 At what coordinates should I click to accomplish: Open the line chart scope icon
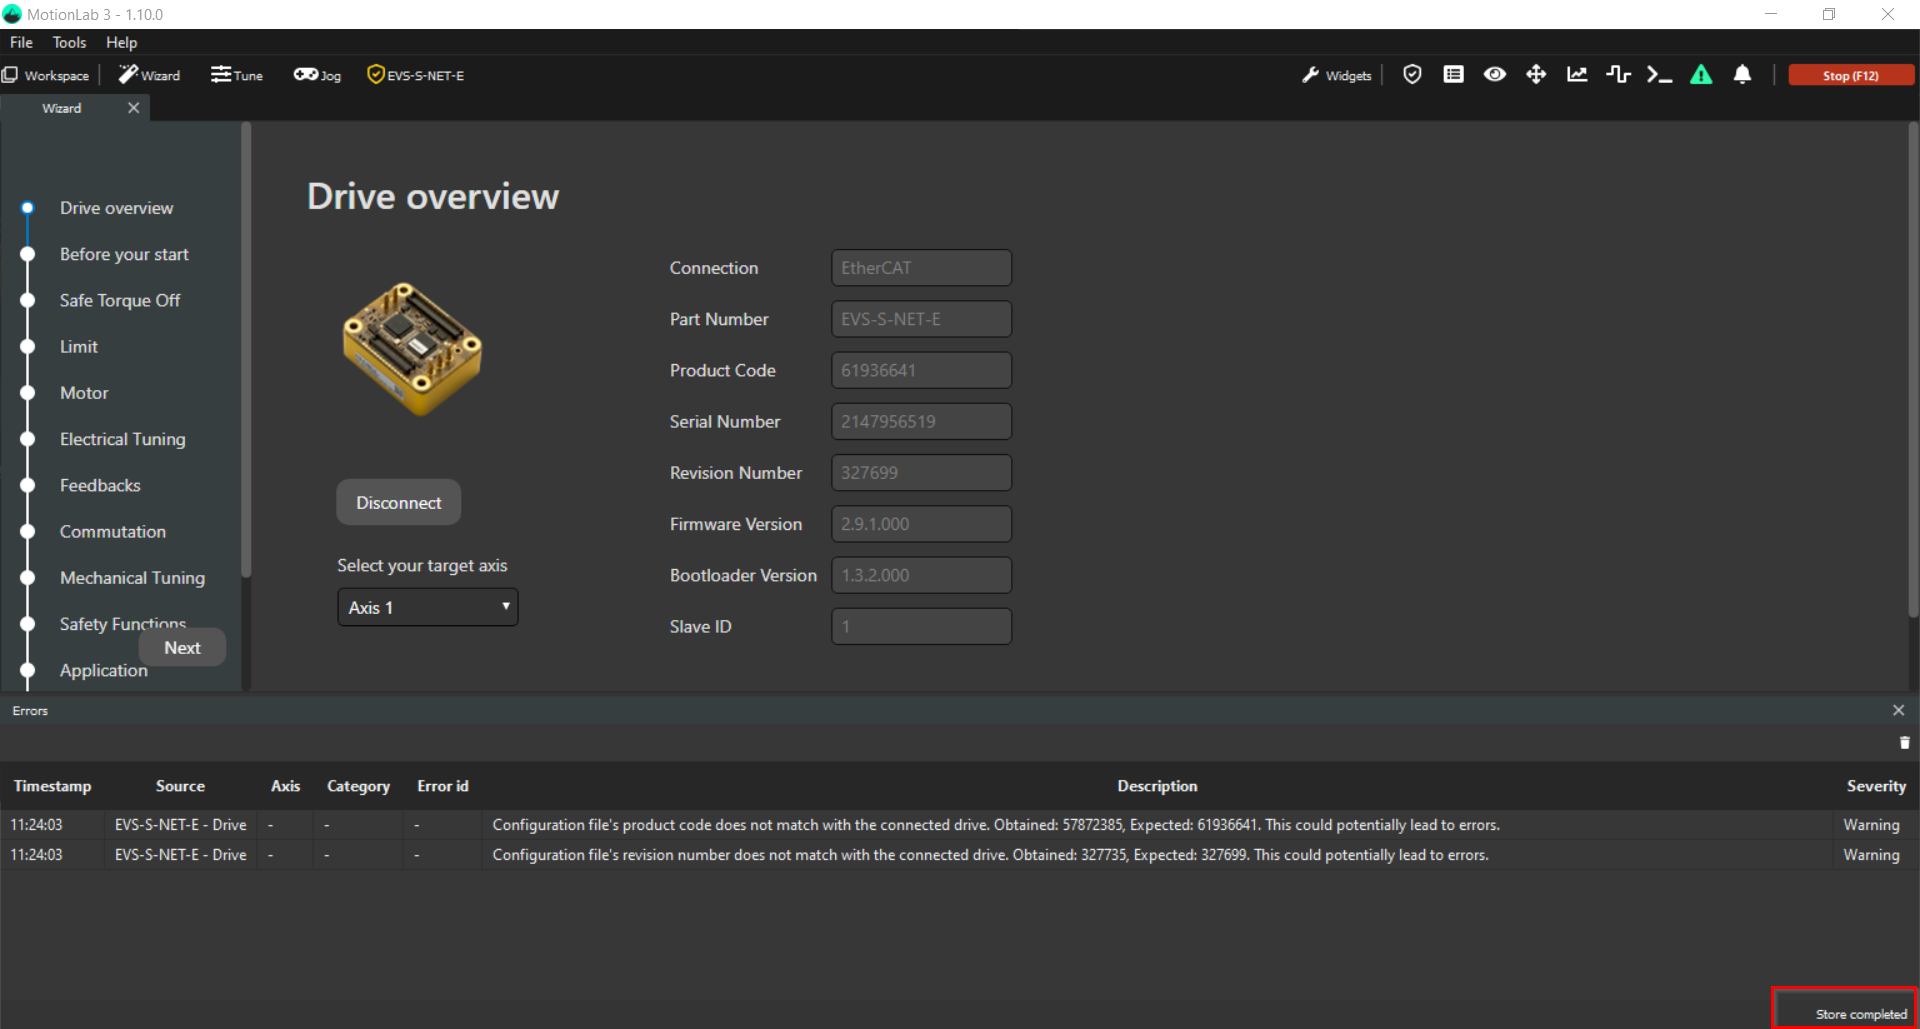tap(1577, 75)
